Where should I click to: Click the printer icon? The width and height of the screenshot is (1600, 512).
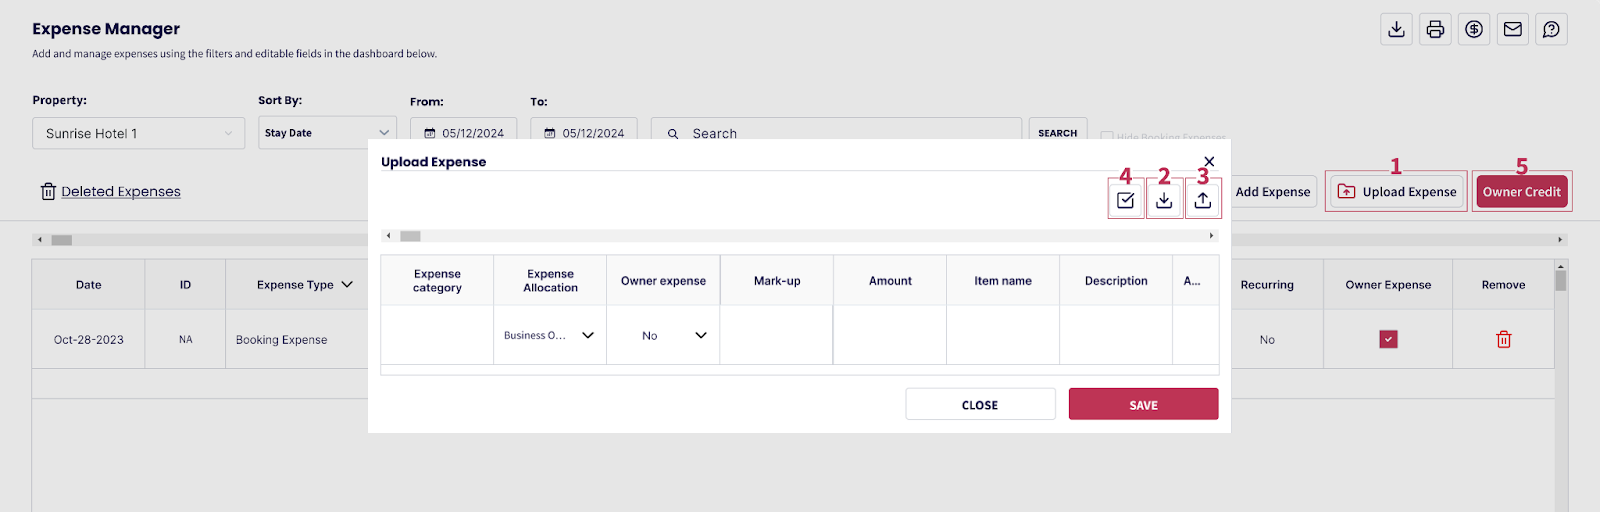[x=1435, y=29]
